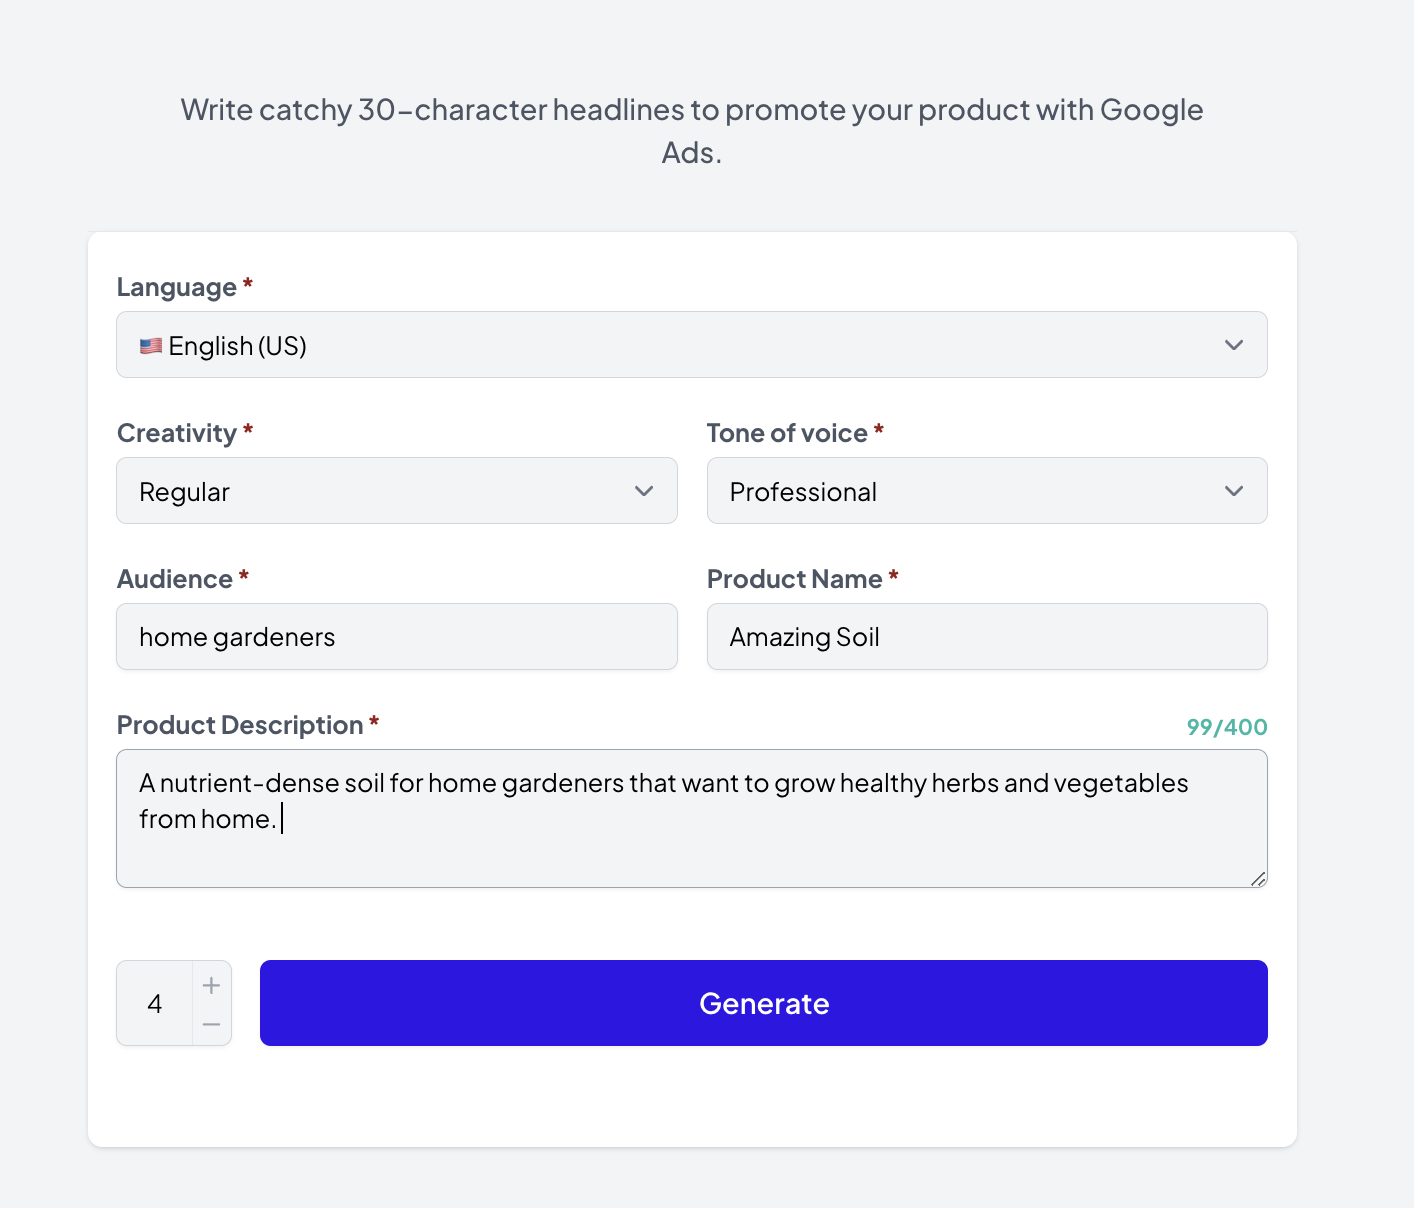Click the Product Name label
Screen dimensions: 1414x1208
[794, 579]
